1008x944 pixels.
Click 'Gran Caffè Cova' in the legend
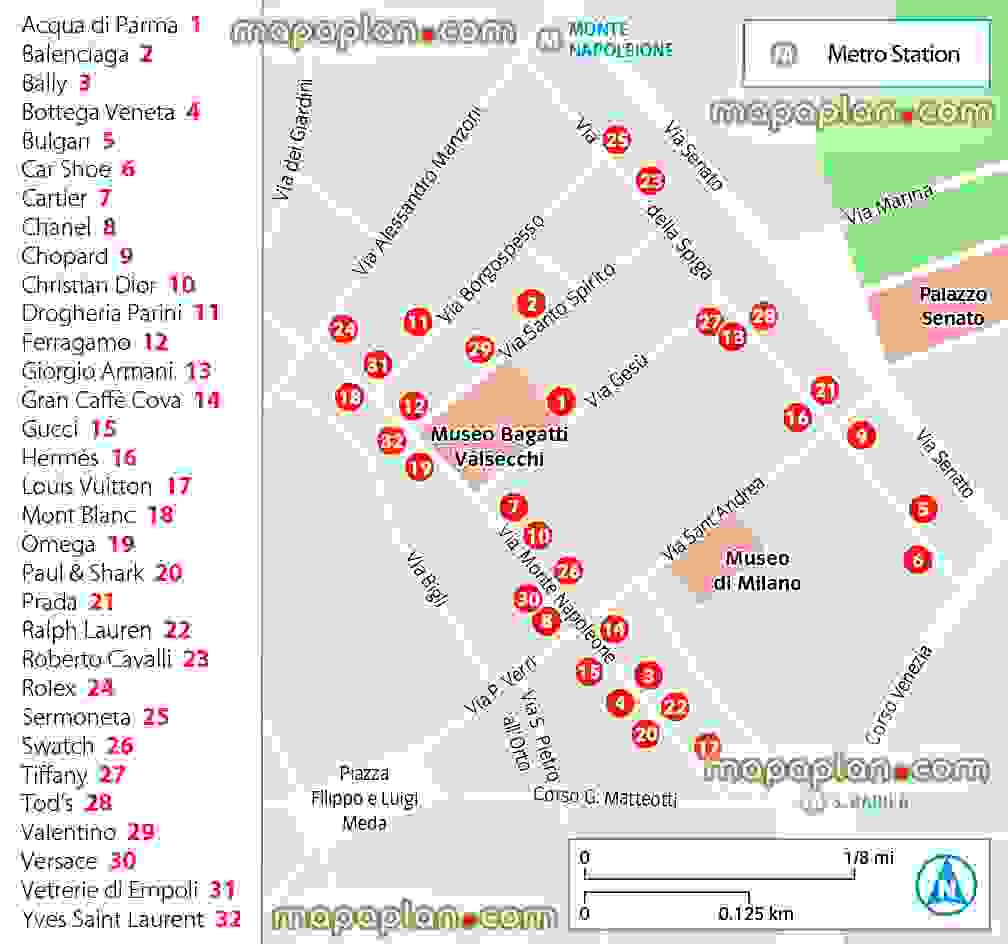pyautogui.click(x=102, y=400)
